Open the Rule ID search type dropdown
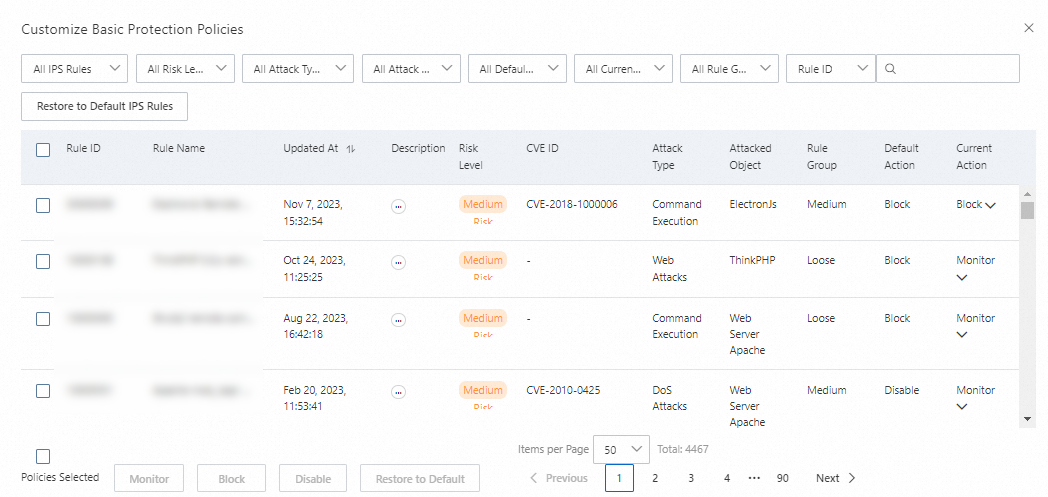The image size is (1048, 497). [x=831, y=69]
